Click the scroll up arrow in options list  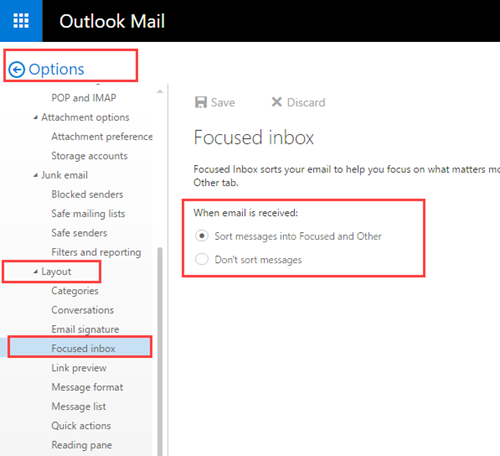click(160, 91)
